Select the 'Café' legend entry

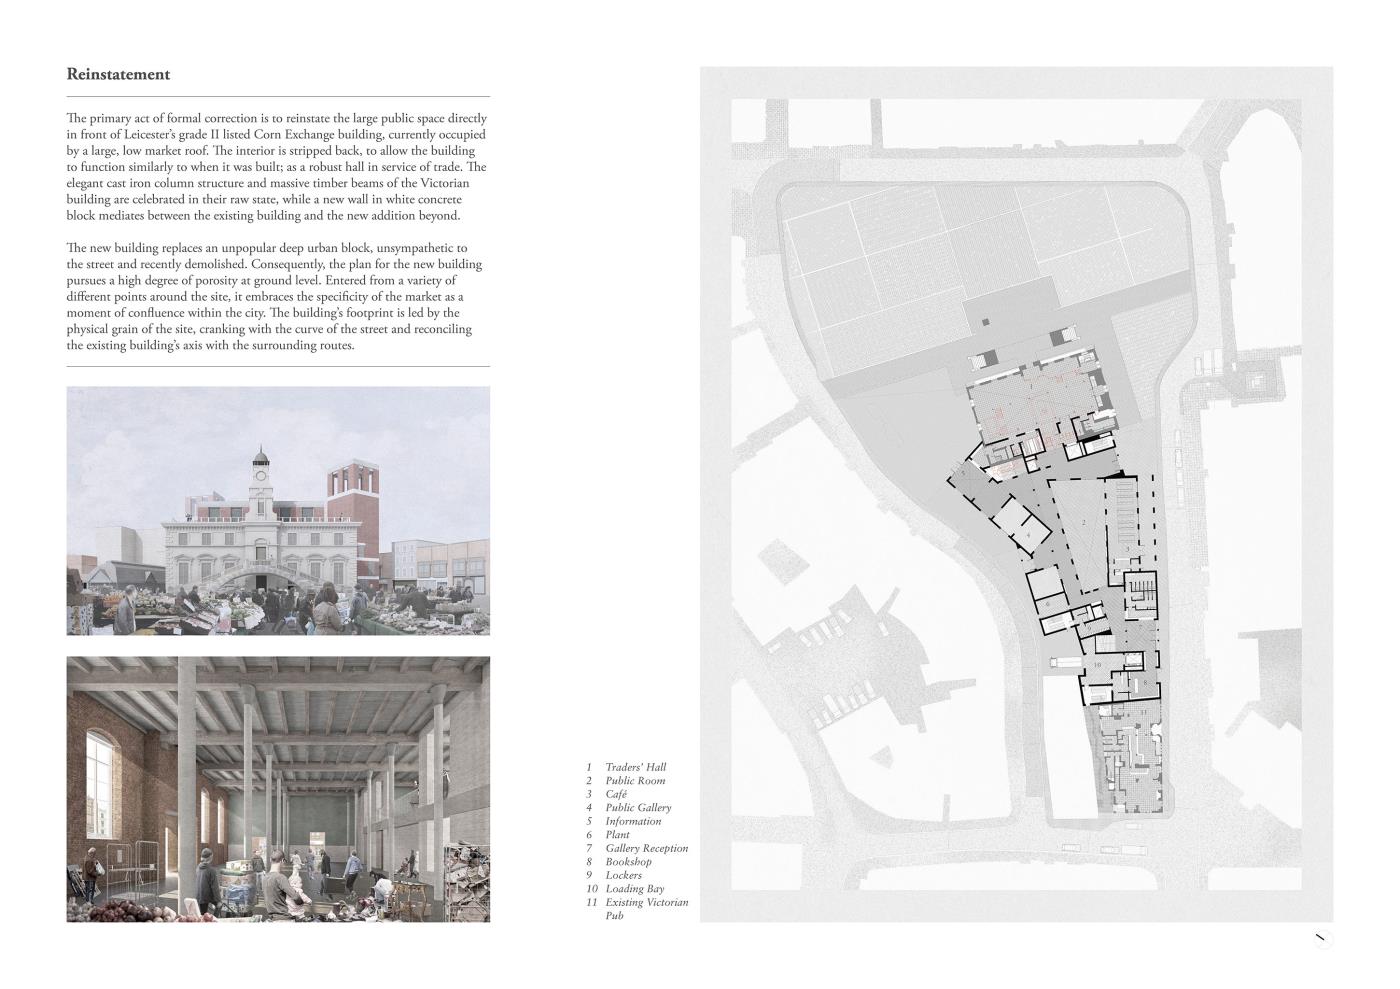click(616, 794)
